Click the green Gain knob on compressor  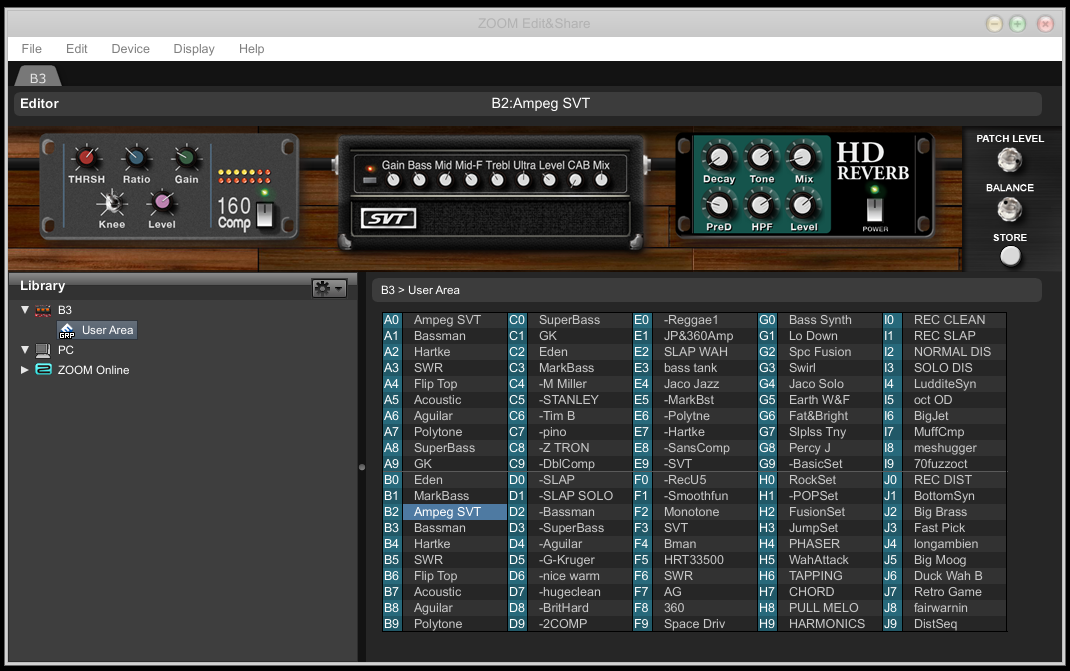(186, 158)
